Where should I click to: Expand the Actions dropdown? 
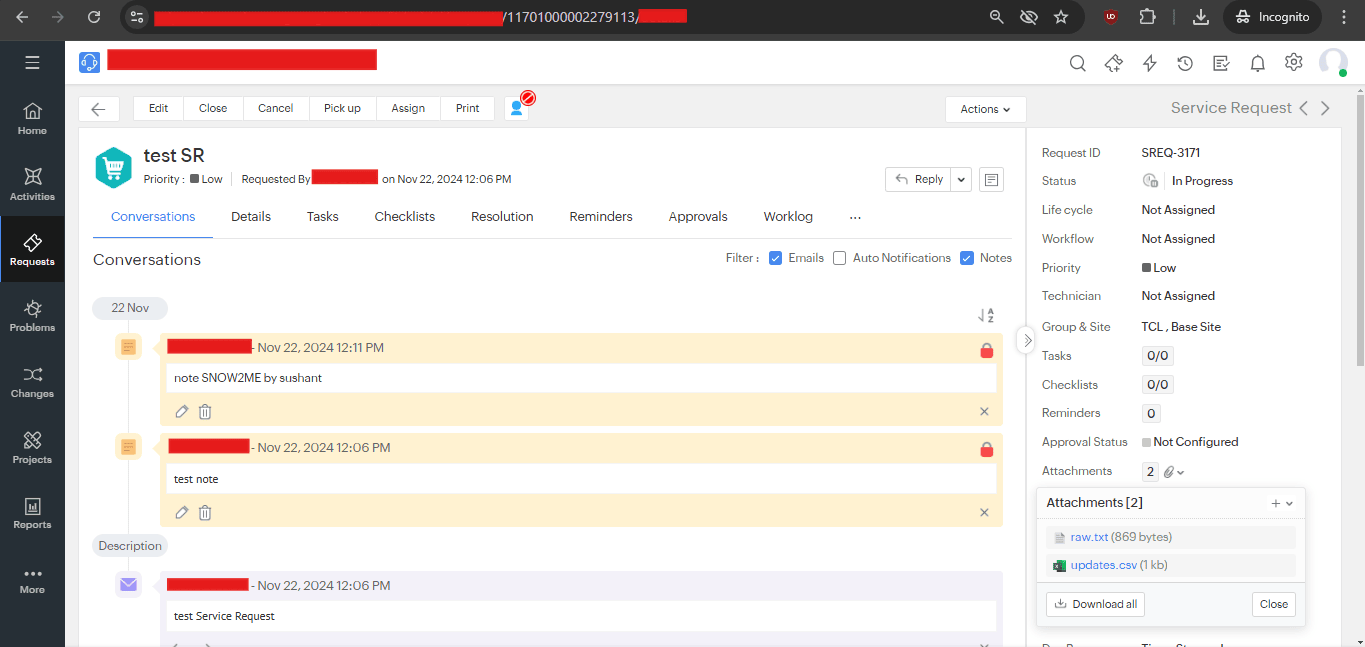985,109
